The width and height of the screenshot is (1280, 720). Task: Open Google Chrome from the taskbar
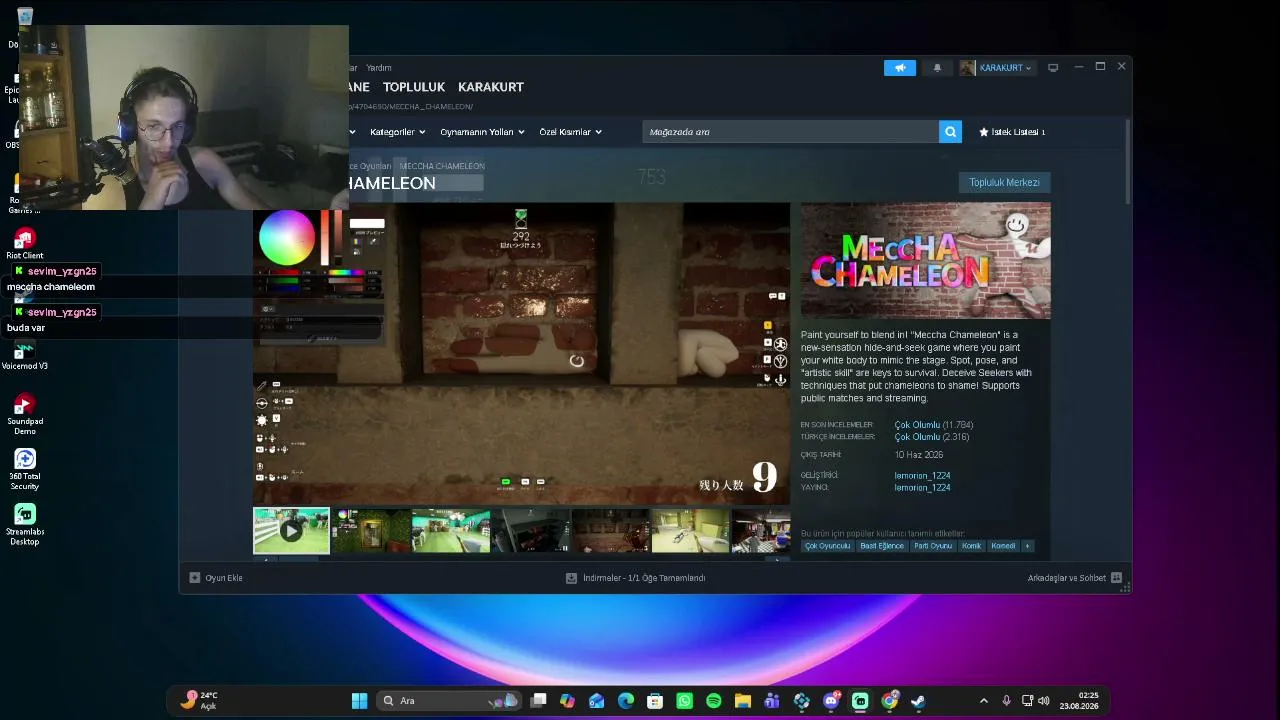pos(889,701)
